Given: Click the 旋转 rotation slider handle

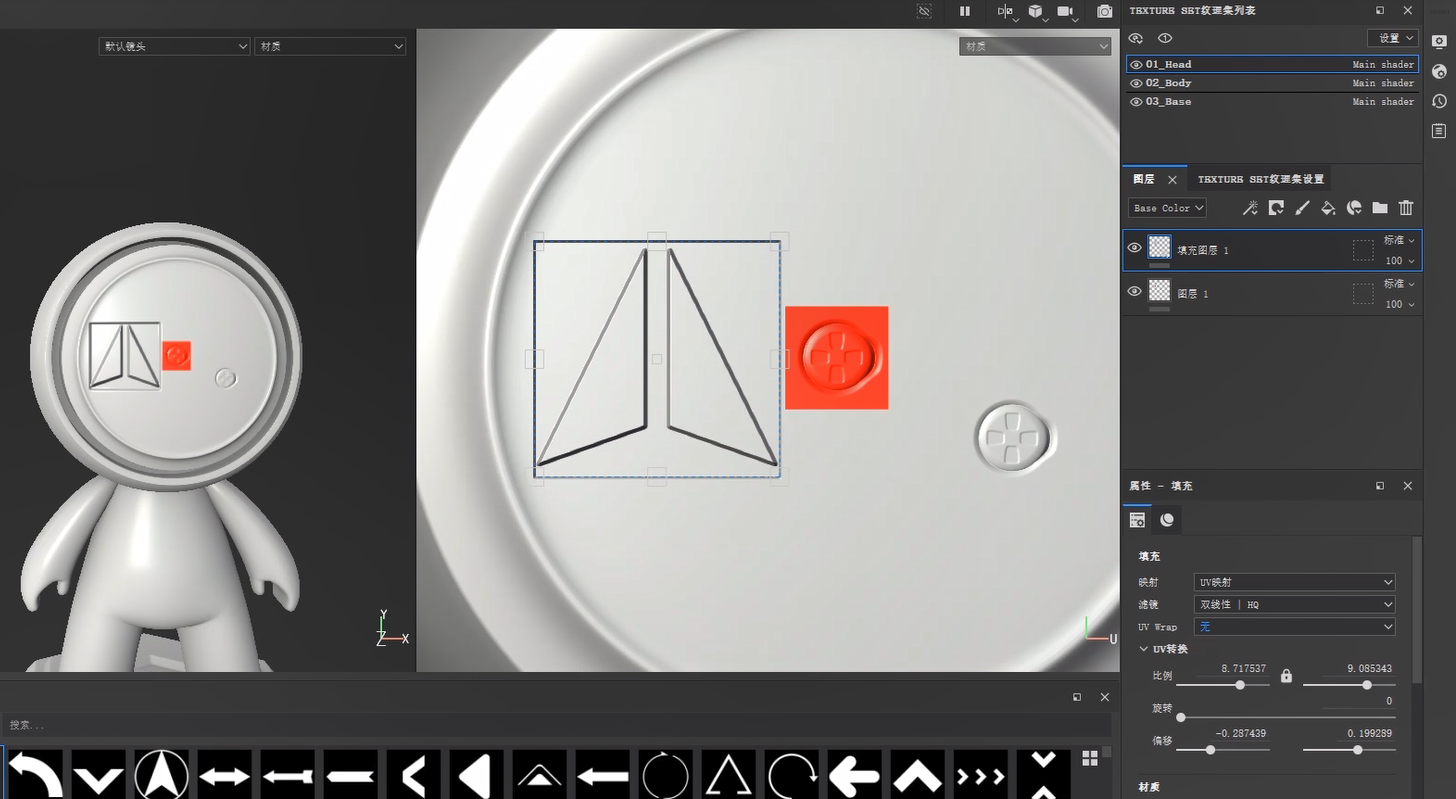Looking at the screenshot, I should (x=1181, y=717).
